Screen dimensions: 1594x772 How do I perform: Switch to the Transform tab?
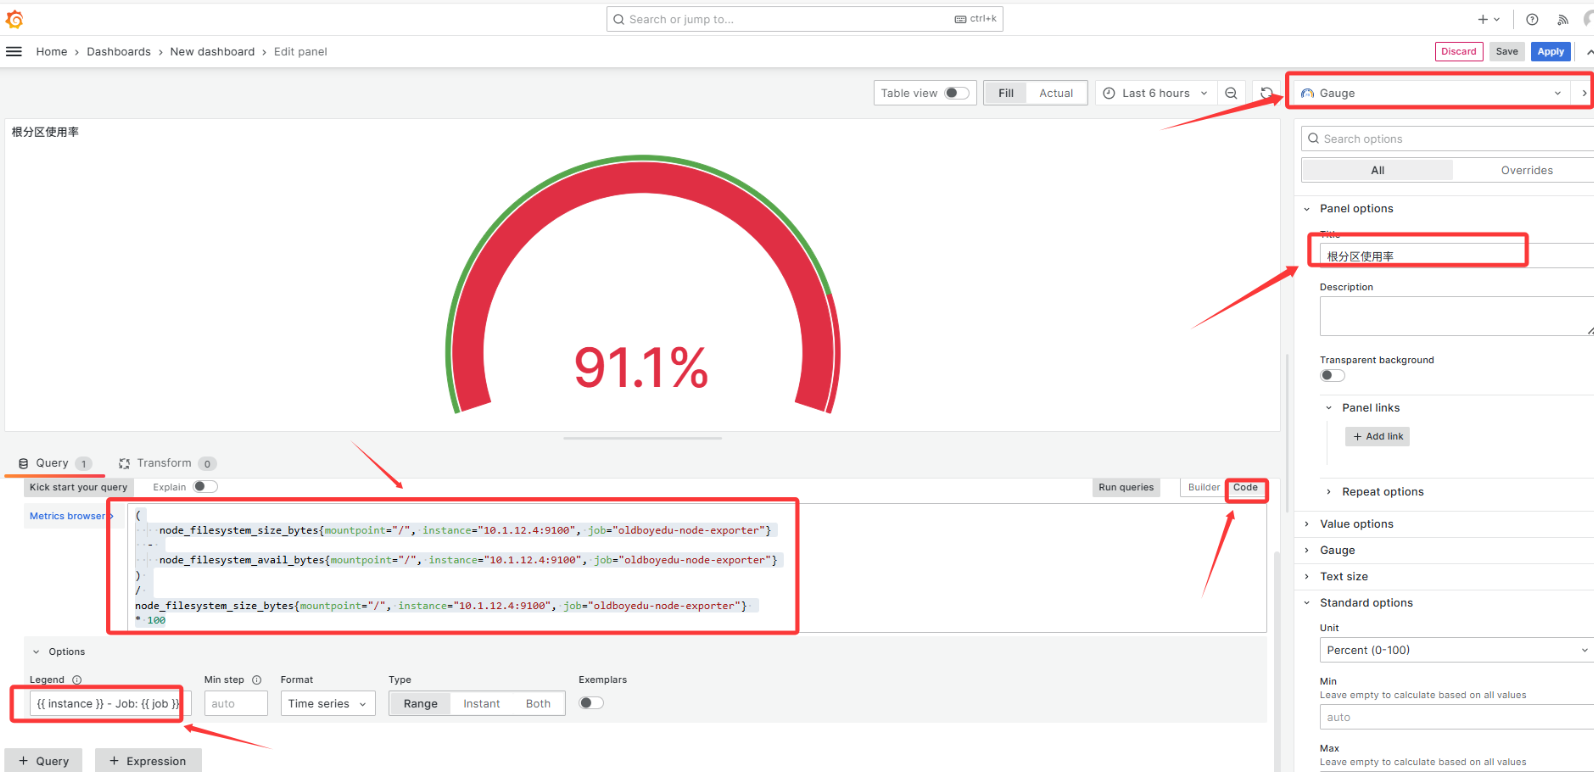(165, 463)
